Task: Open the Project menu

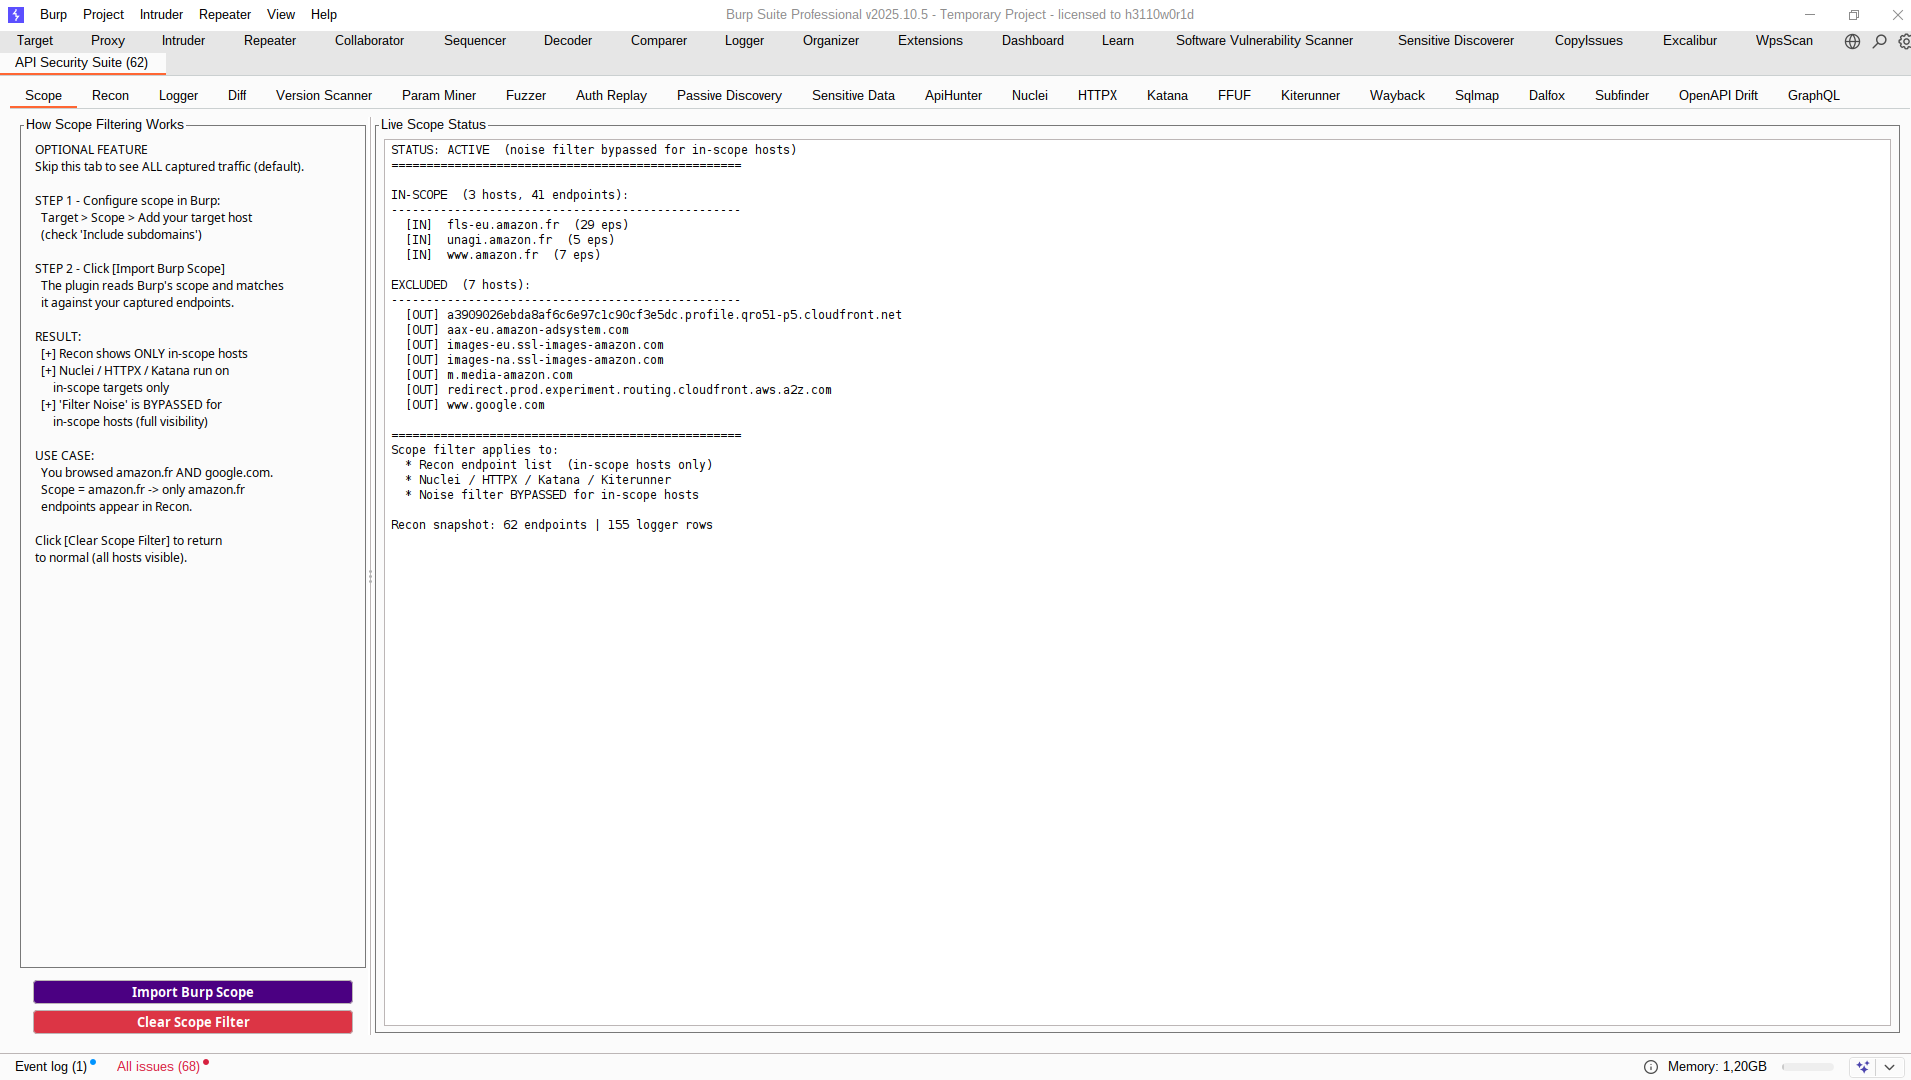Action: pyautogui.click(x=103, y=15)
